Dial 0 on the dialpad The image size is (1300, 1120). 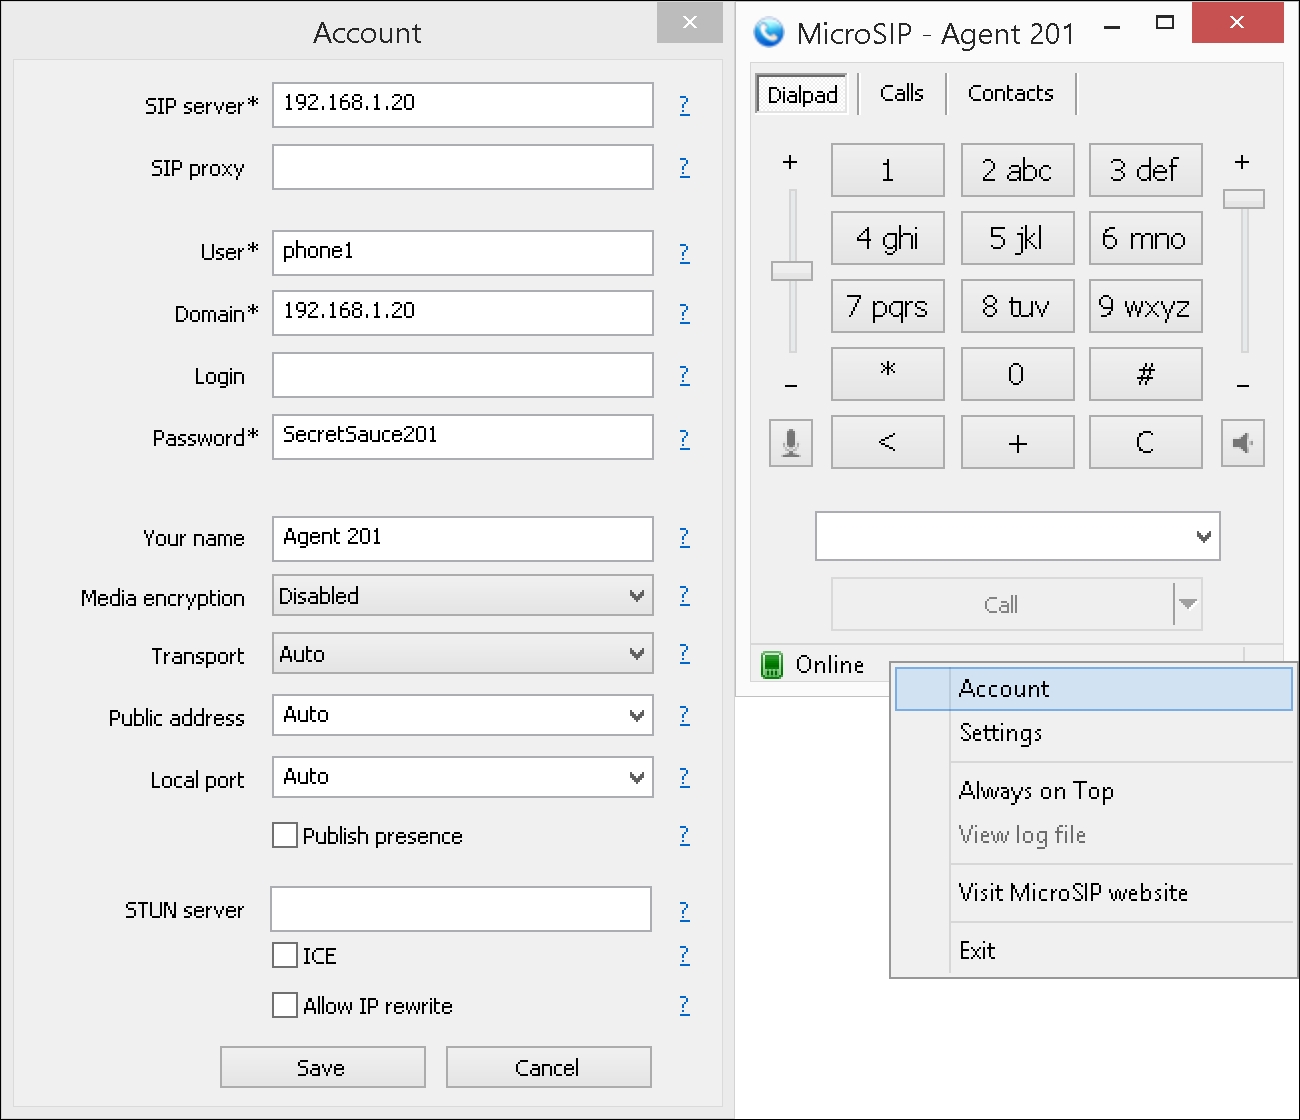1018,374
